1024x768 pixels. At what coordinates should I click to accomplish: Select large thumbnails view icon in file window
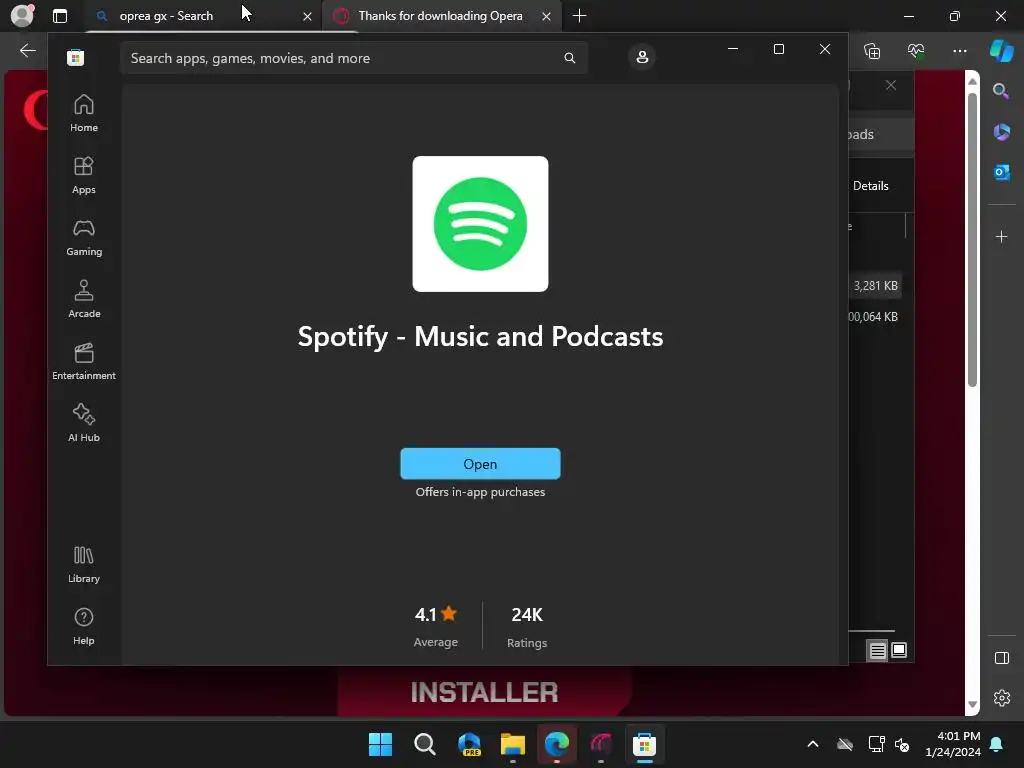point(899,650)
